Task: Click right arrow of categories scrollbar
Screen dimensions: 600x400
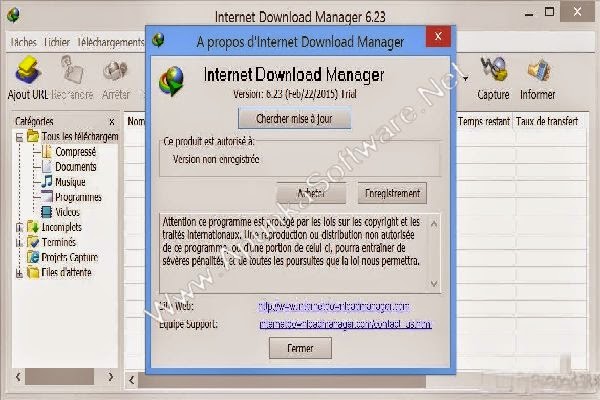Action: tap(111, 377)
